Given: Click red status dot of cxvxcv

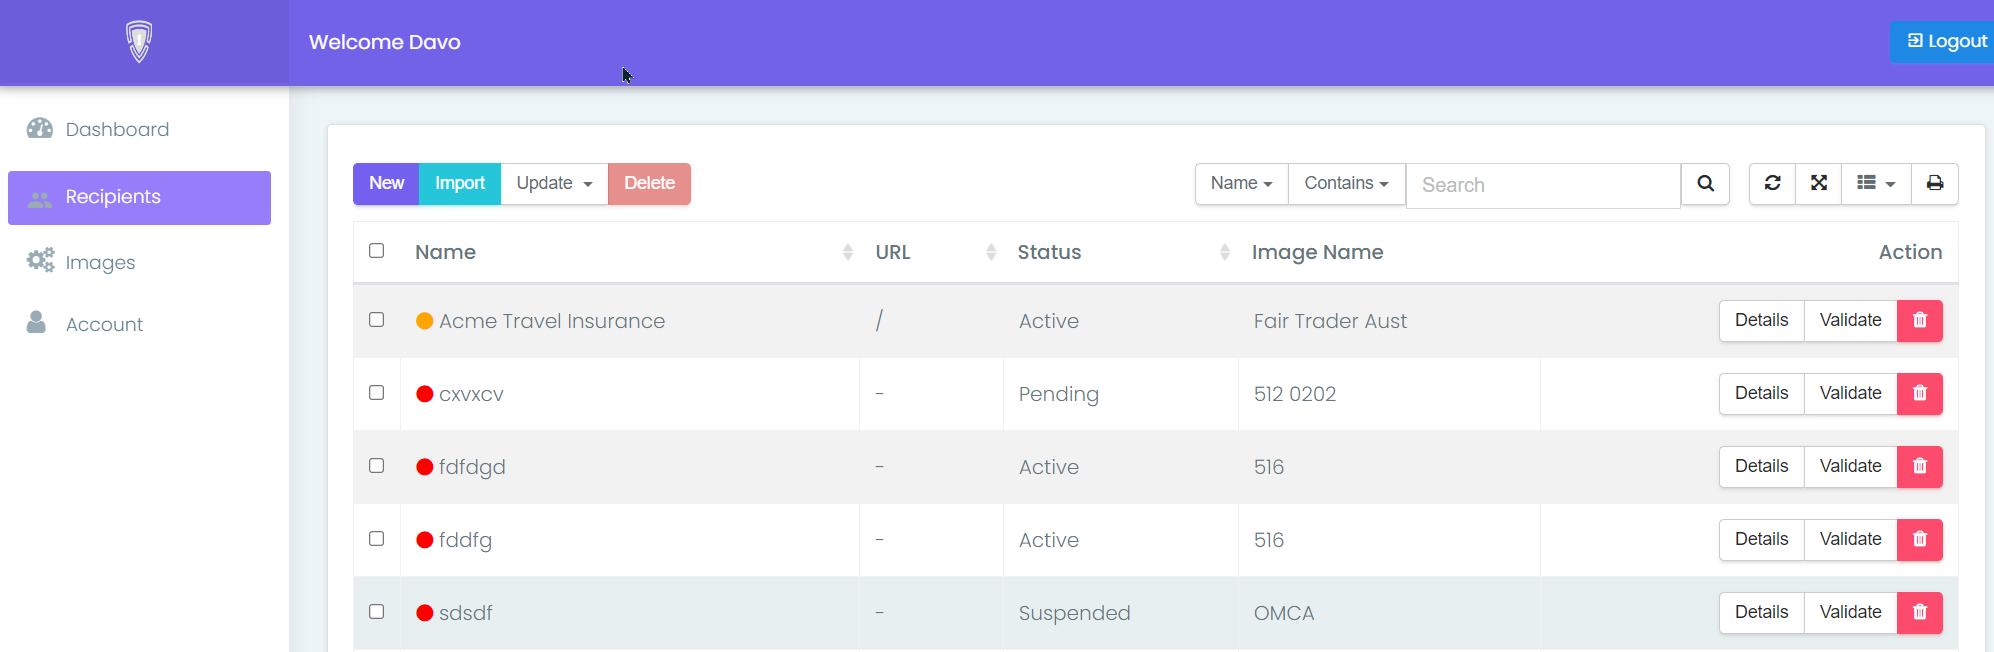Looking at the screenshot, I should click(x=425, y=394).
